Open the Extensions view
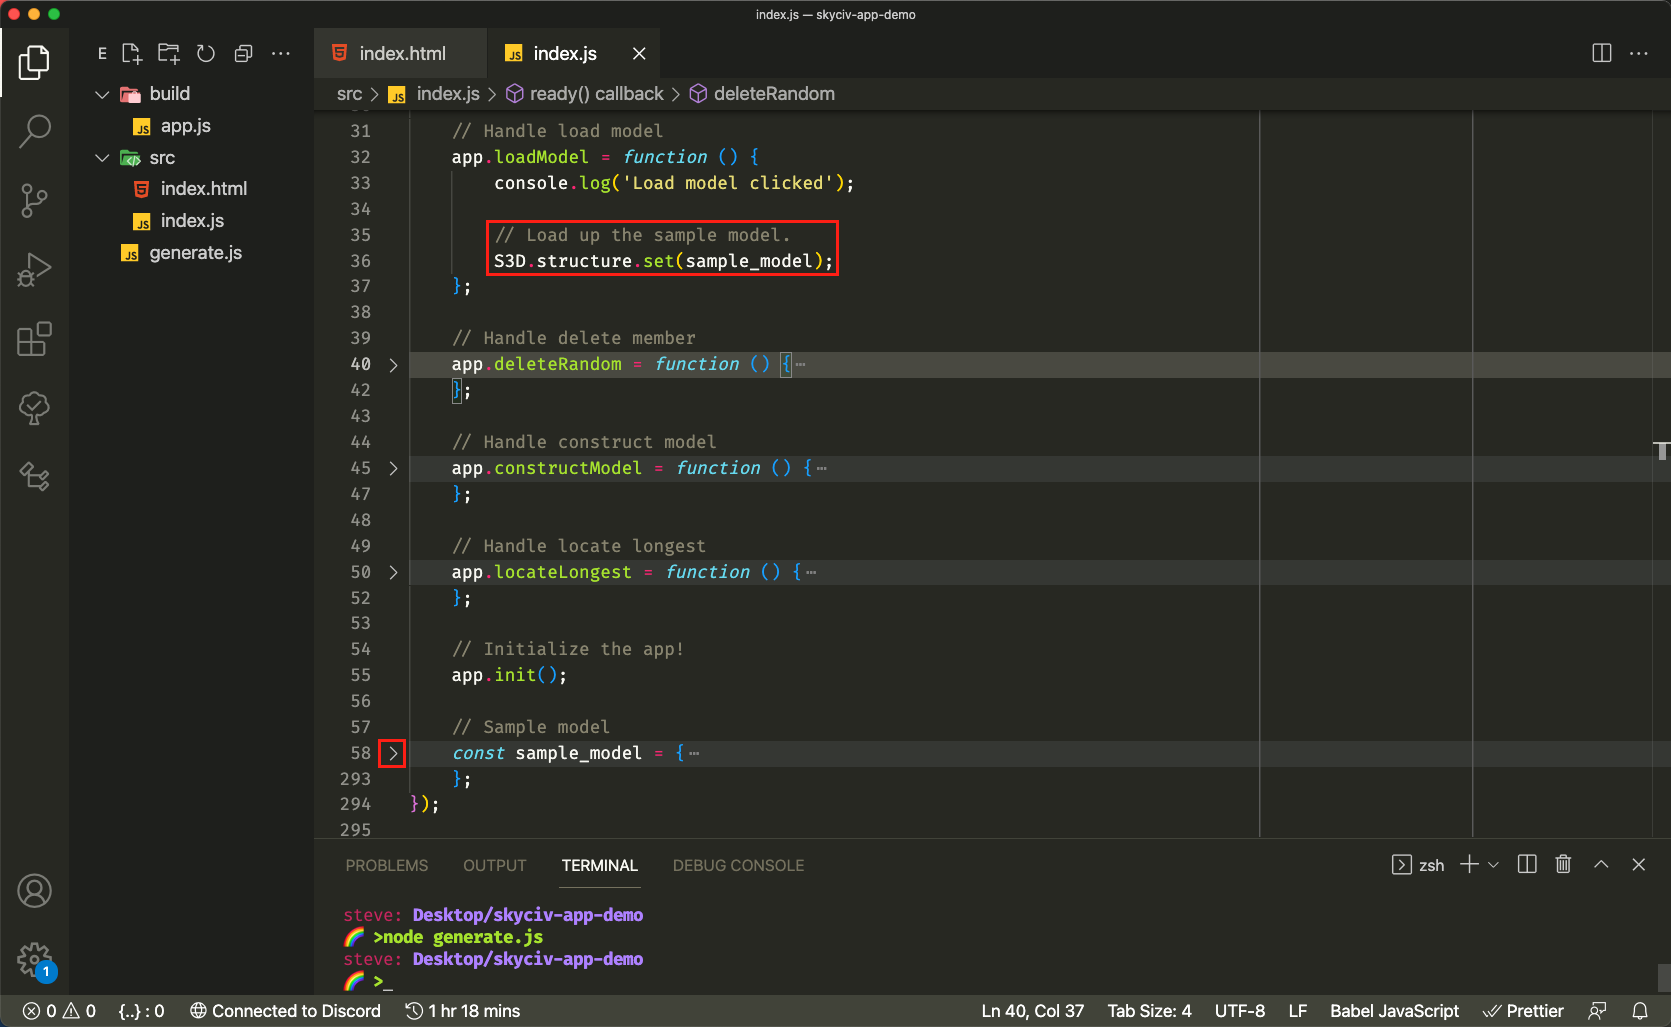The image size is (1671, 1027). click(34, 339)
